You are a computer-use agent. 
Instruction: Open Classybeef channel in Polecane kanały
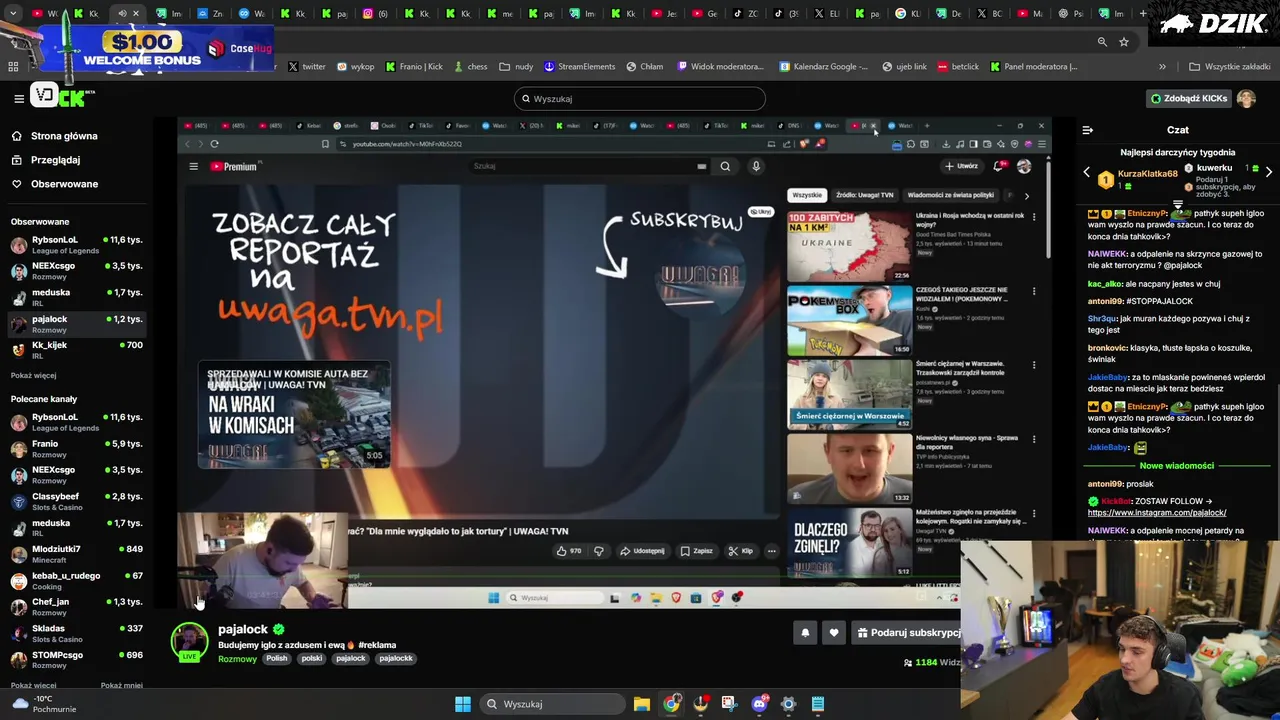(x=75, y=501)
